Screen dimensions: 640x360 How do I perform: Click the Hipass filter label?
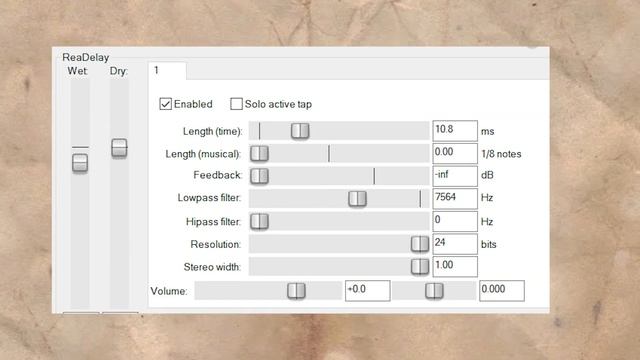[213, 222]
